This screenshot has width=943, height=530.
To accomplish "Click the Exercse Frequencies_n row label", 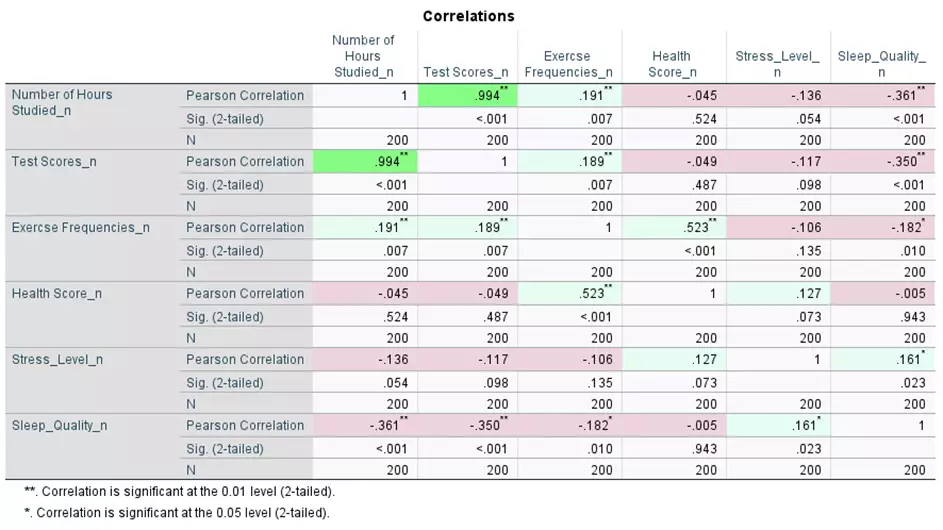I will point(80,227).
